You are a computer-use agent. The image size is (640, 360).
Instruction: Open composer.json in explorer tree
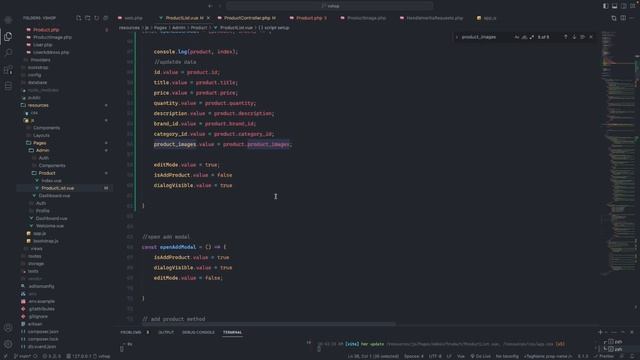tap(43, 331)
